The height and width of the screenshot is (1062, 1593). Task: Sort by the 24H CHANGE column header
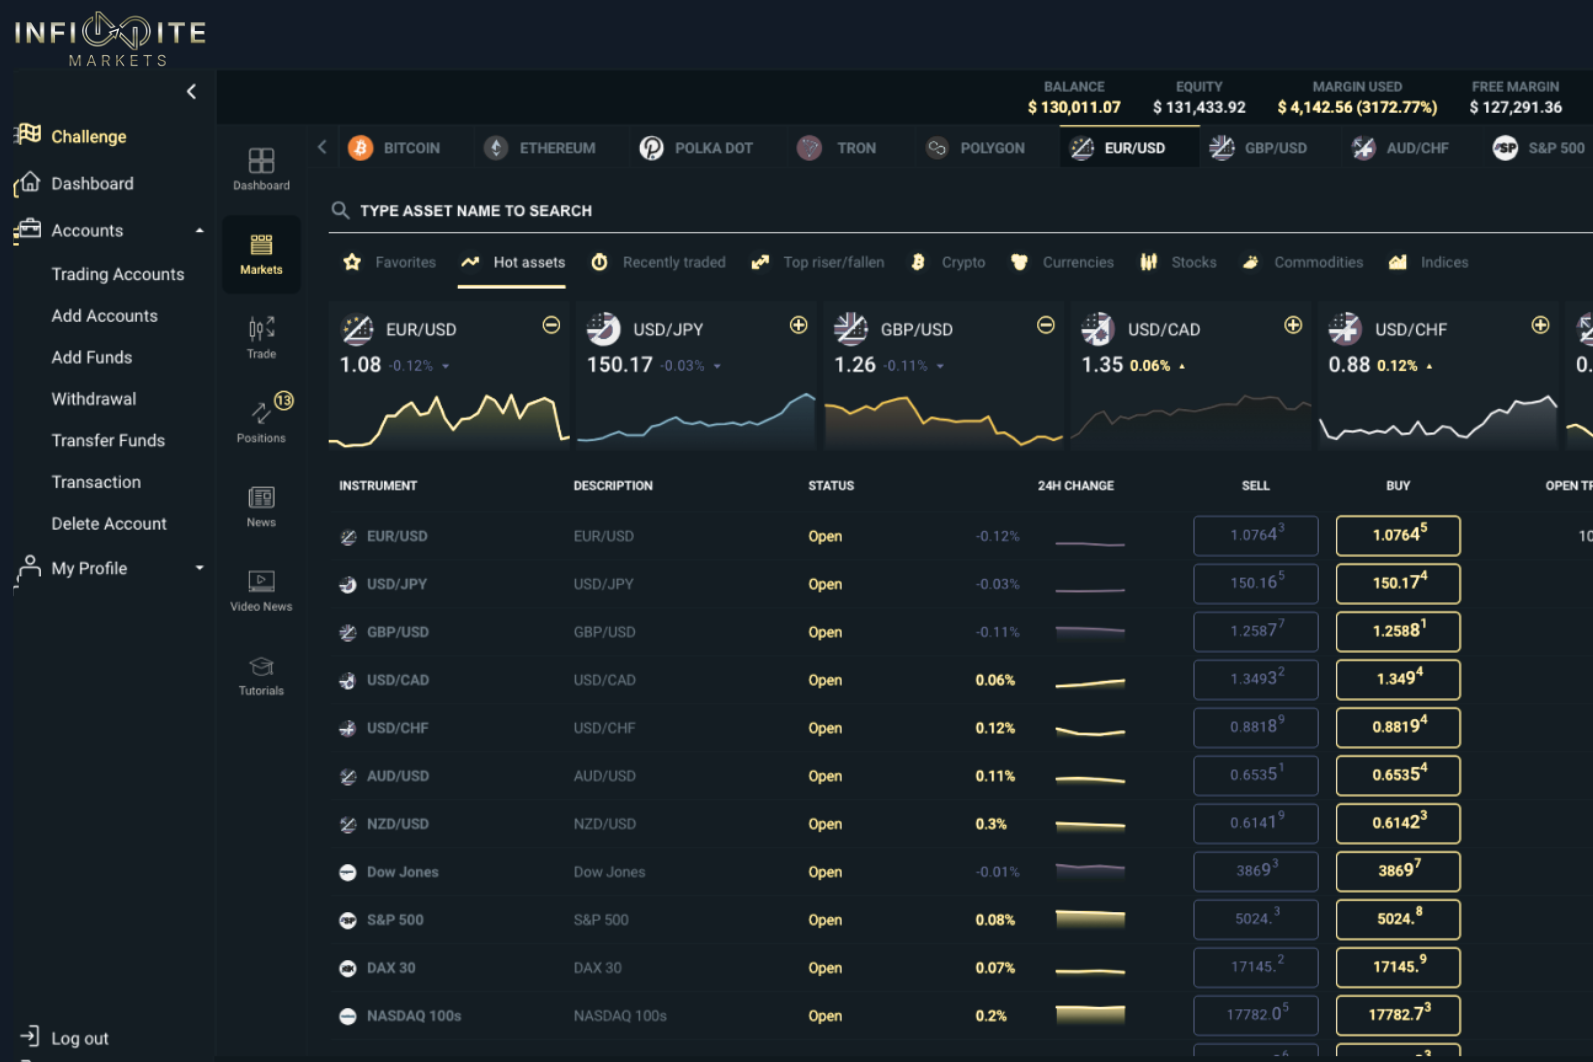pyautogui.click(x=1076, y=486)
